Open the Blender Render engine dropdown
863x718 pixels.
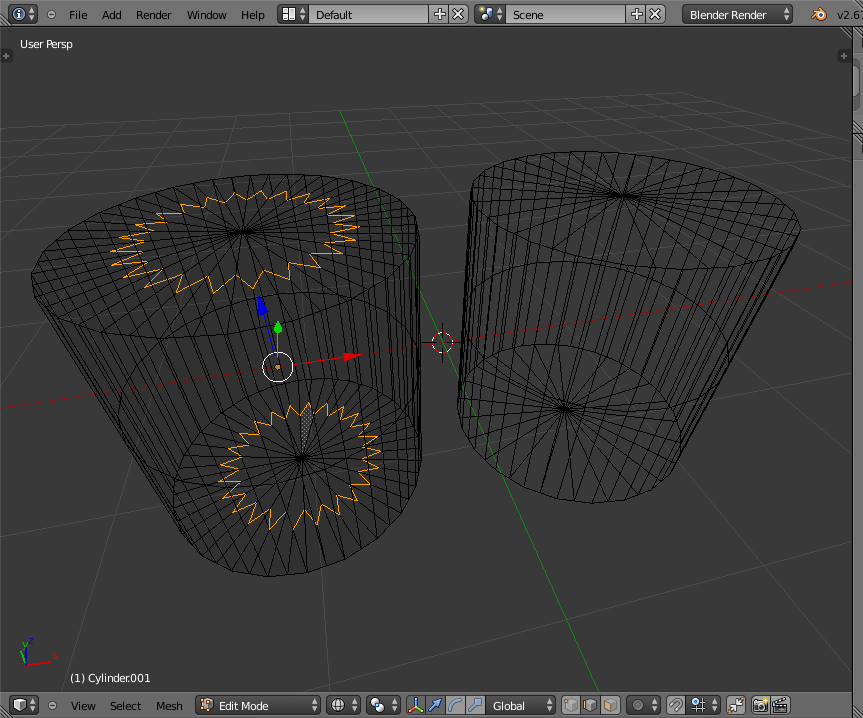coord(738,14)
